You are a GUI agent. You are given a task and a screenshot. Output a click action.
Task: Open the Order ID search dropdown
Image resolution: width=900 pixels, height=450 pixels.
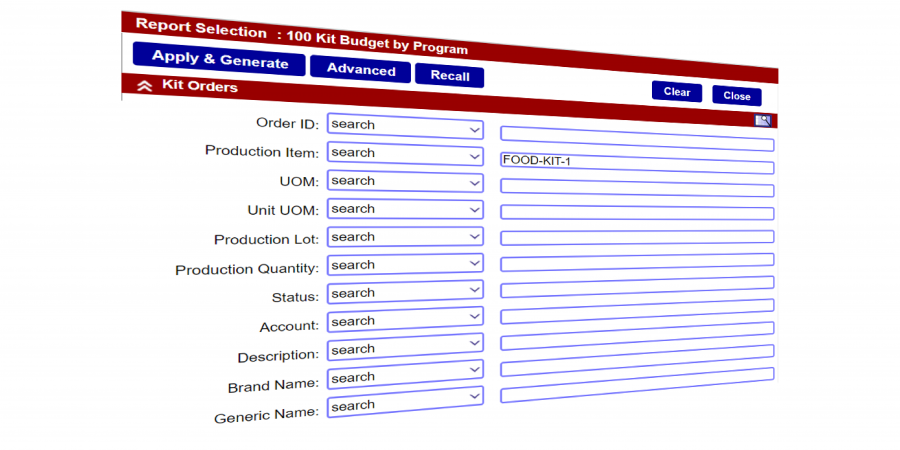pos(405,126)
